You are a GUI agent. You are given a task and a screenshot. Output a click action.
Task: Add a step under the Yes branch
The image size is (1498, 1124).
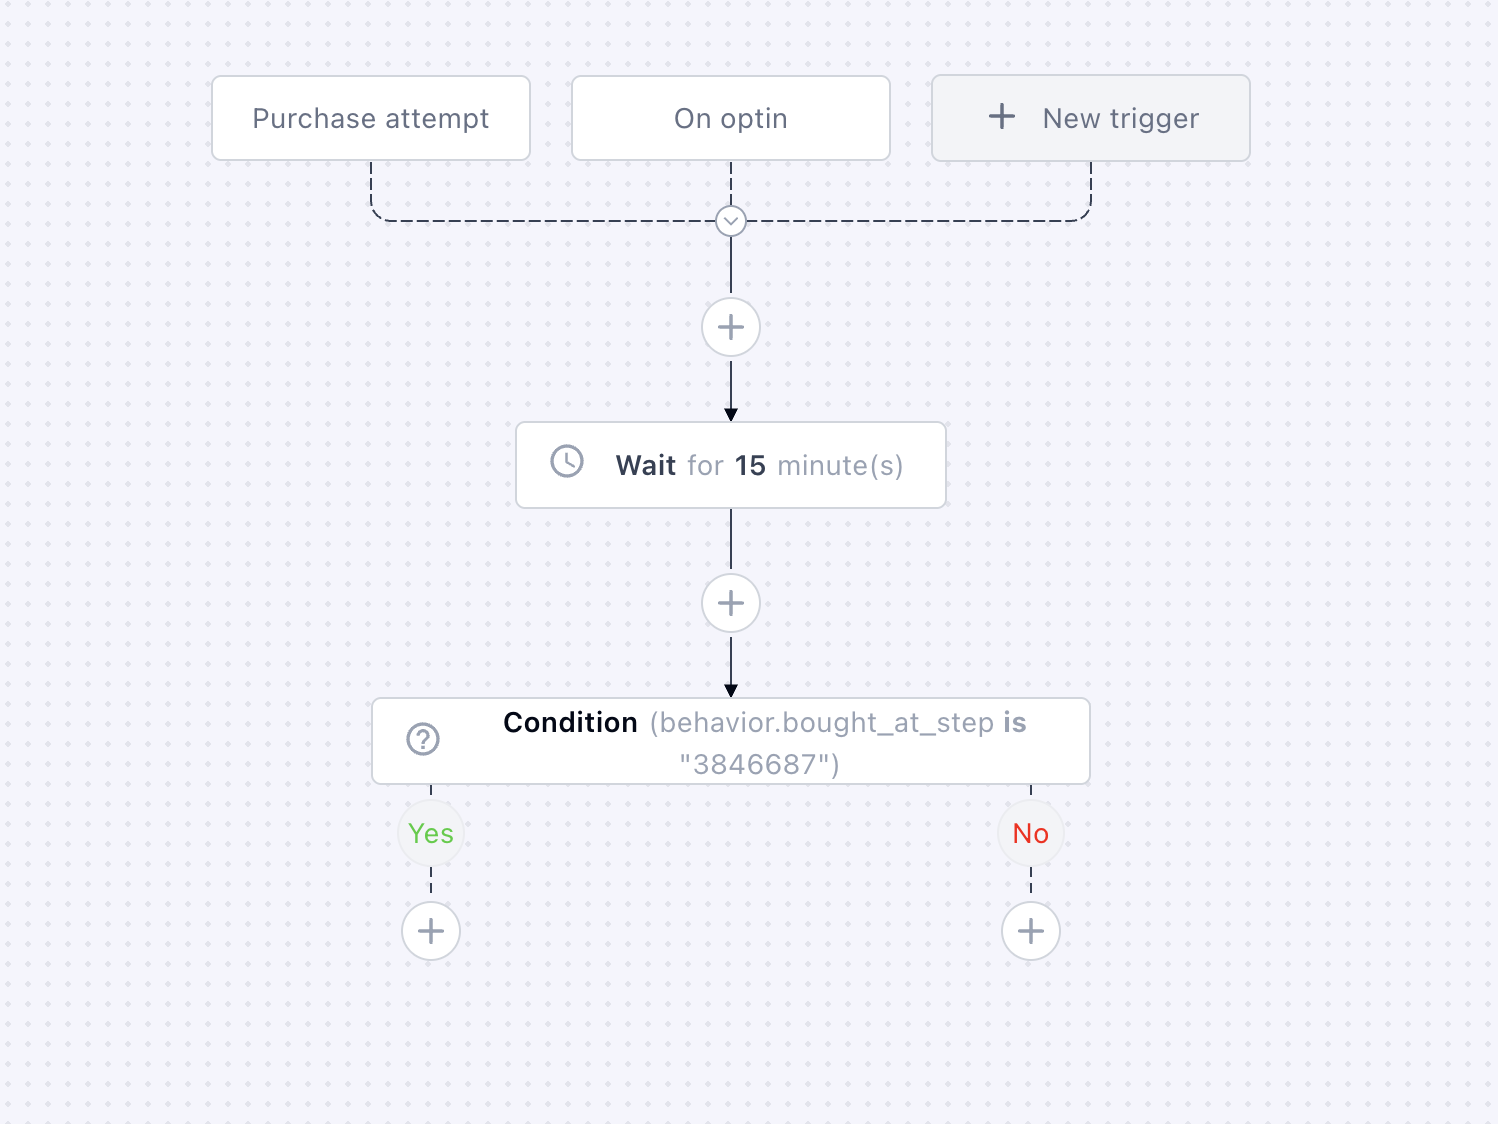[x=431, y=931]
